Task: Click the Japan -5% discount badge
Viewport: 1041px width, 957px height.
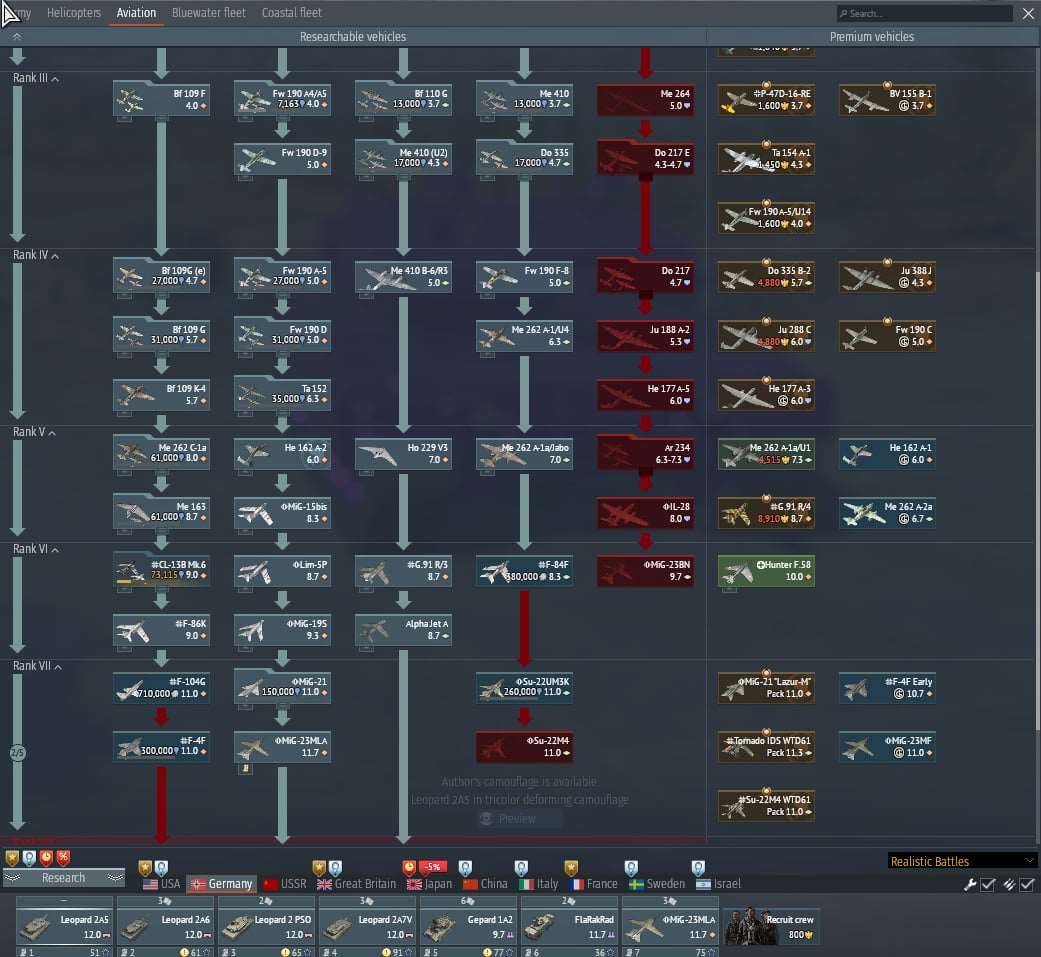Action: pyautogui.click(x=433, y=867)
